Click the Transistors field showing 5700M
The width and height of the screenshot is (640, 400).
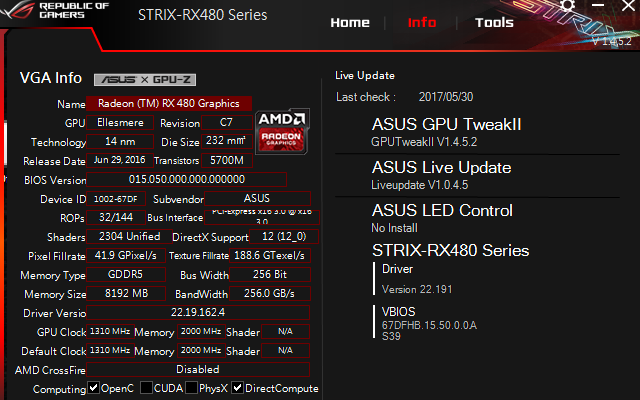click(227, 160)
